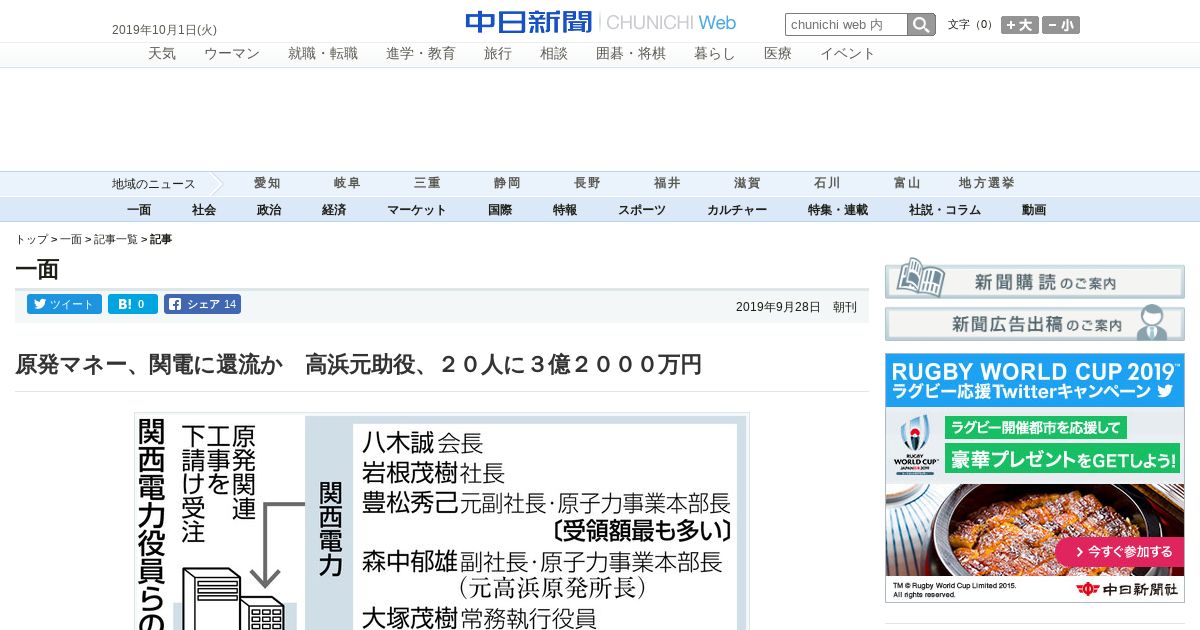Open the 暮らし menu item

[715, 54]
